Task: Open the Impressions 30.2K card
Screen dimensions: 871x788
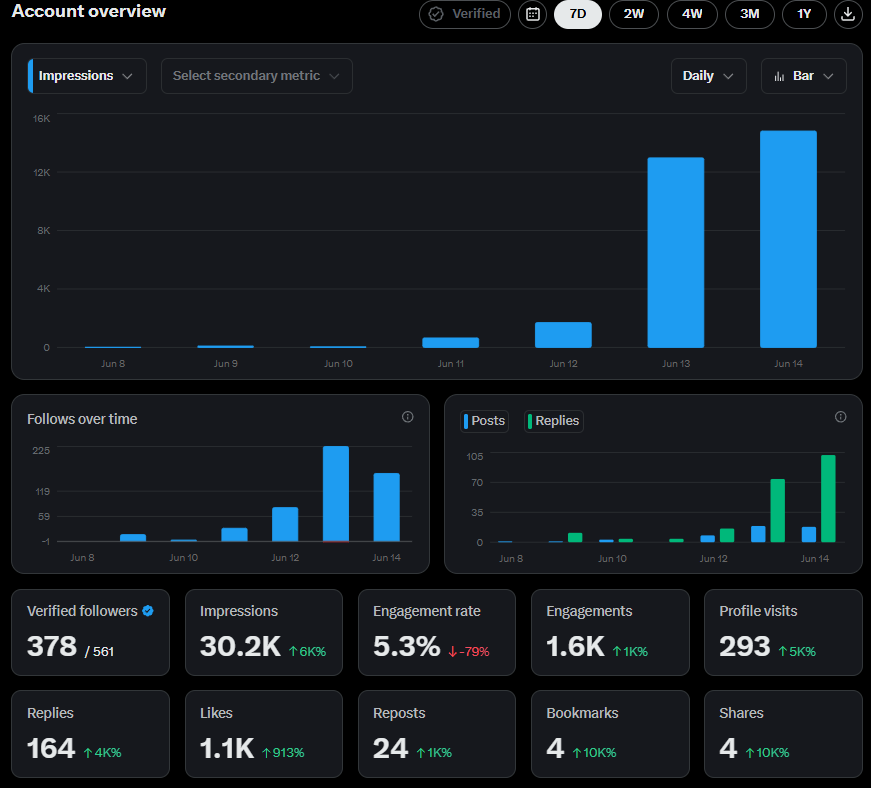Action: click(x=264, y=633)
